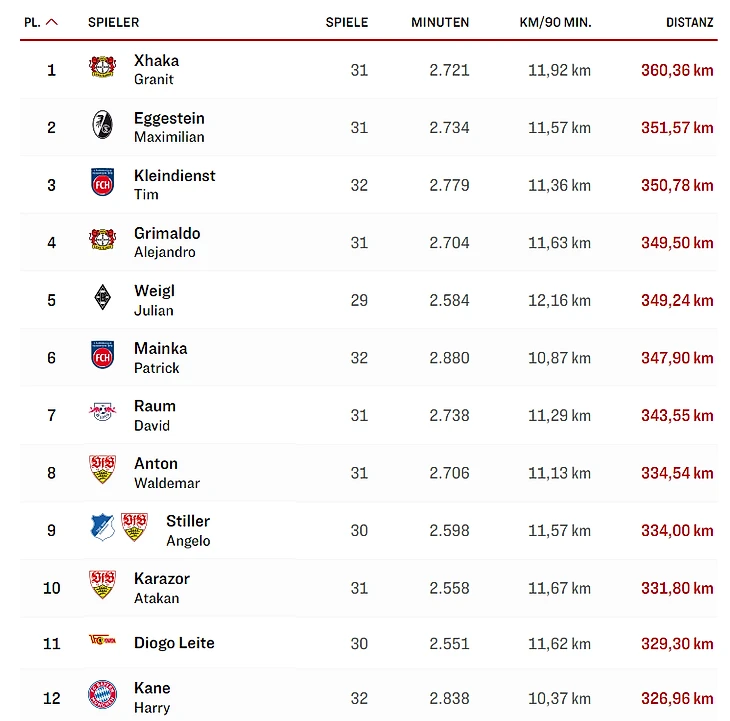Toggle sort order arrow next to PL.
730x721 pixels.
(x=52, y=22)
